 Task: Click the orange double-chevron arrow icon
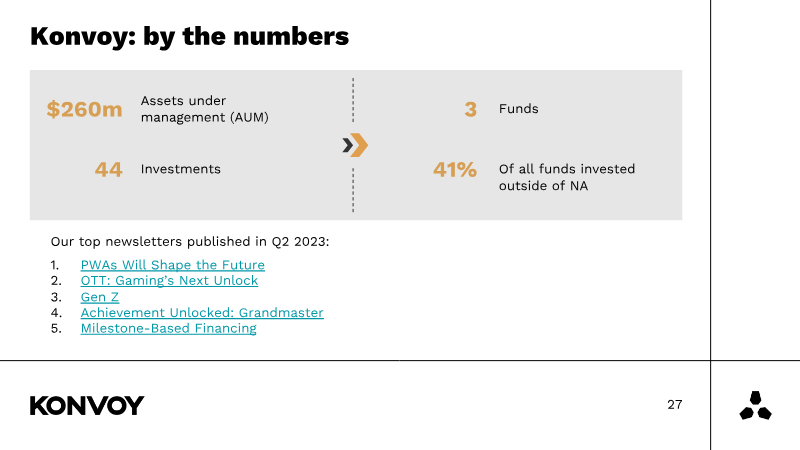point(354,146)
